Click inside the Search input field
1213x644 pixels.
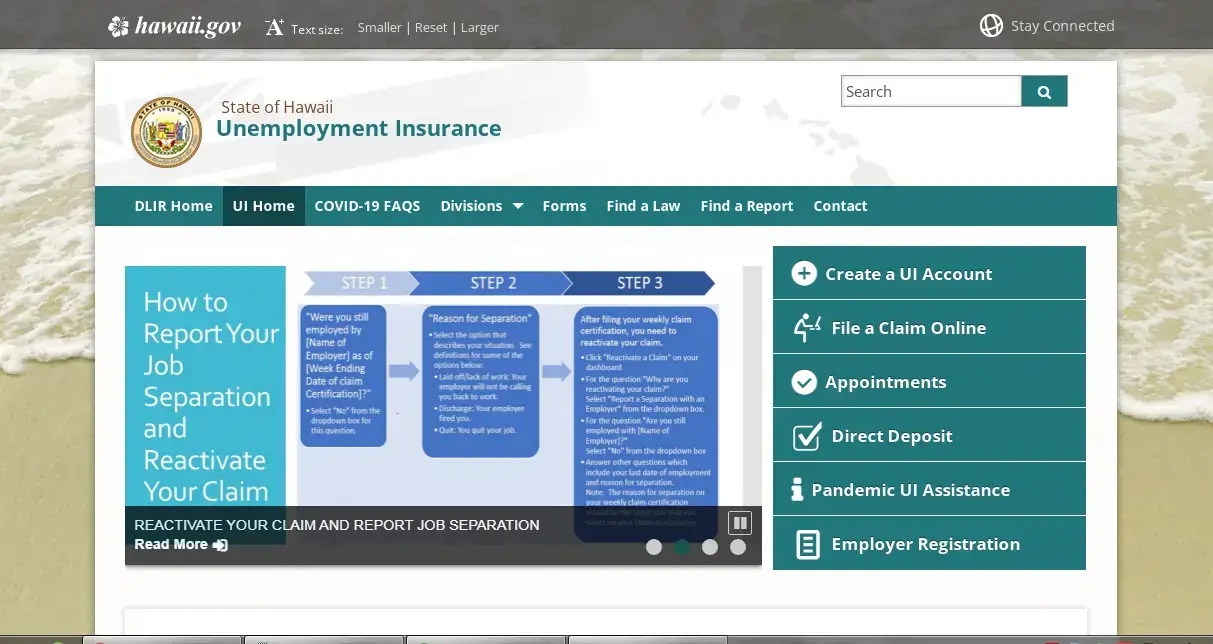tap(930, 90)
